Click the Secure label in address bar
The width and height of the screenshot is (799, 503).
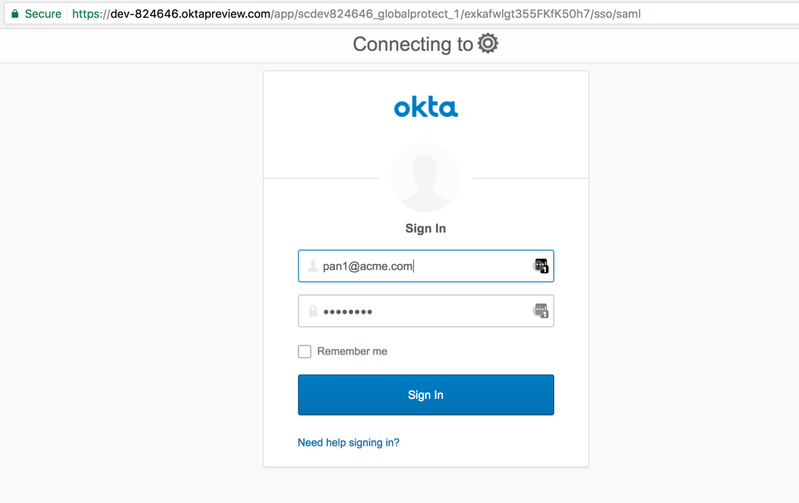pyautogui.click(x=43, y=14)
